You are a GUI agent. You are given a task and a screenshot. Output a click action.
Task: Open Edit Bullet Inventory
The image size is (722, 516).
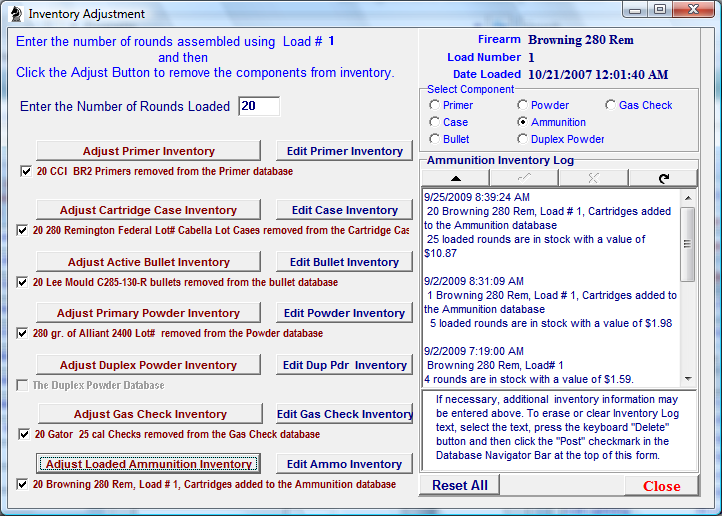(x=344, y=262)
